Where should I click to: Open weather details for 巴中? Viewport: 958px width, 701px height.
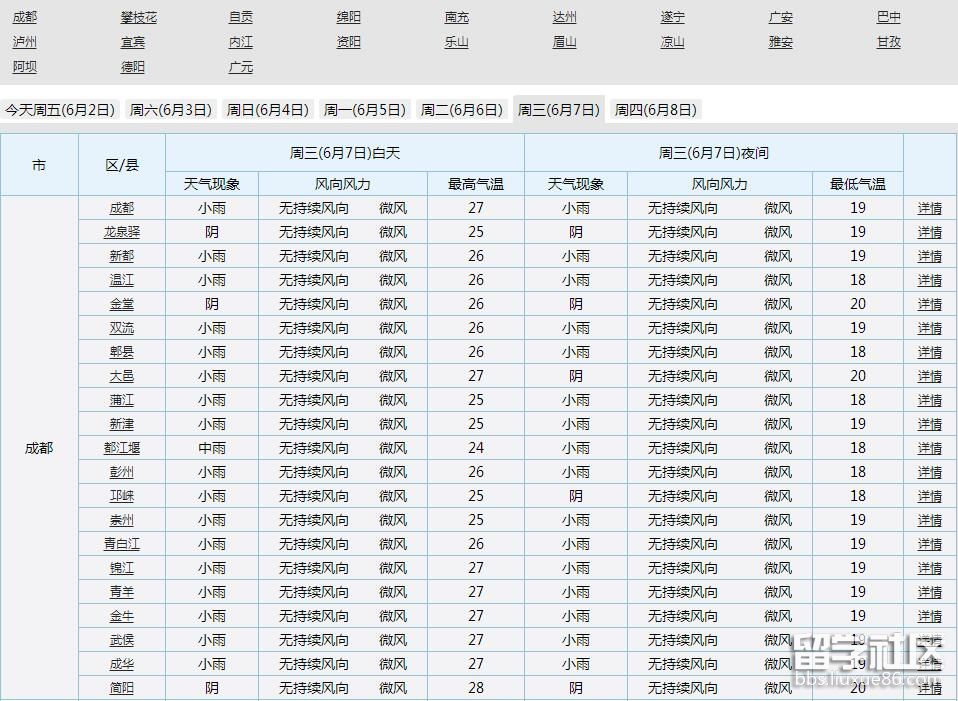click(888, 17)
